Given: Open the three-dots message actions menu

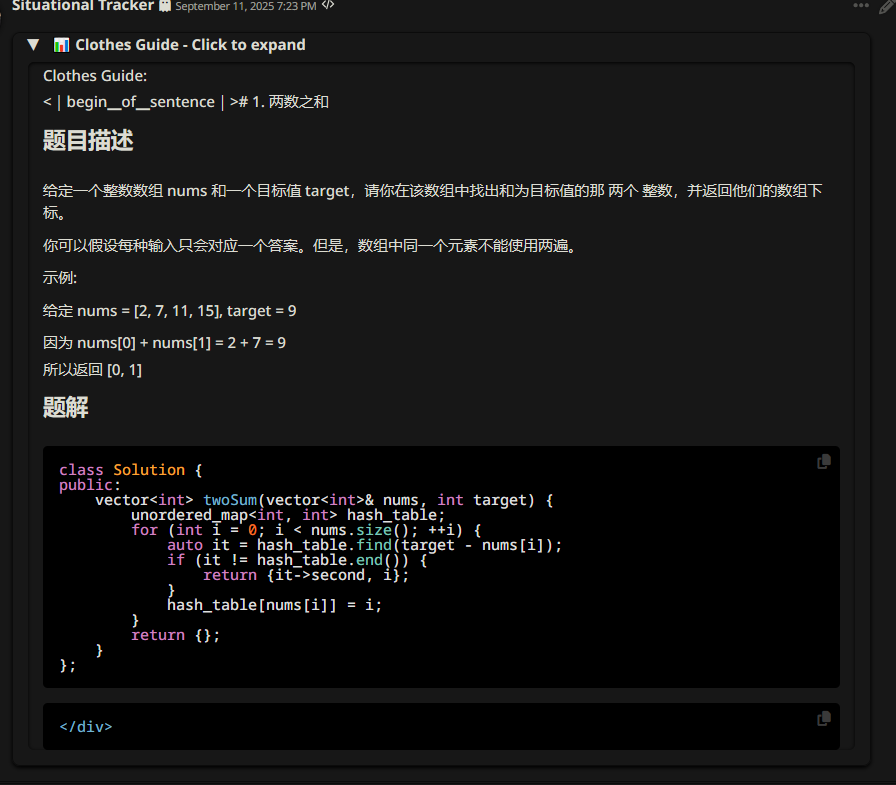Looking at the screenshot, I should pyautogui.click(x=861, y=5).
